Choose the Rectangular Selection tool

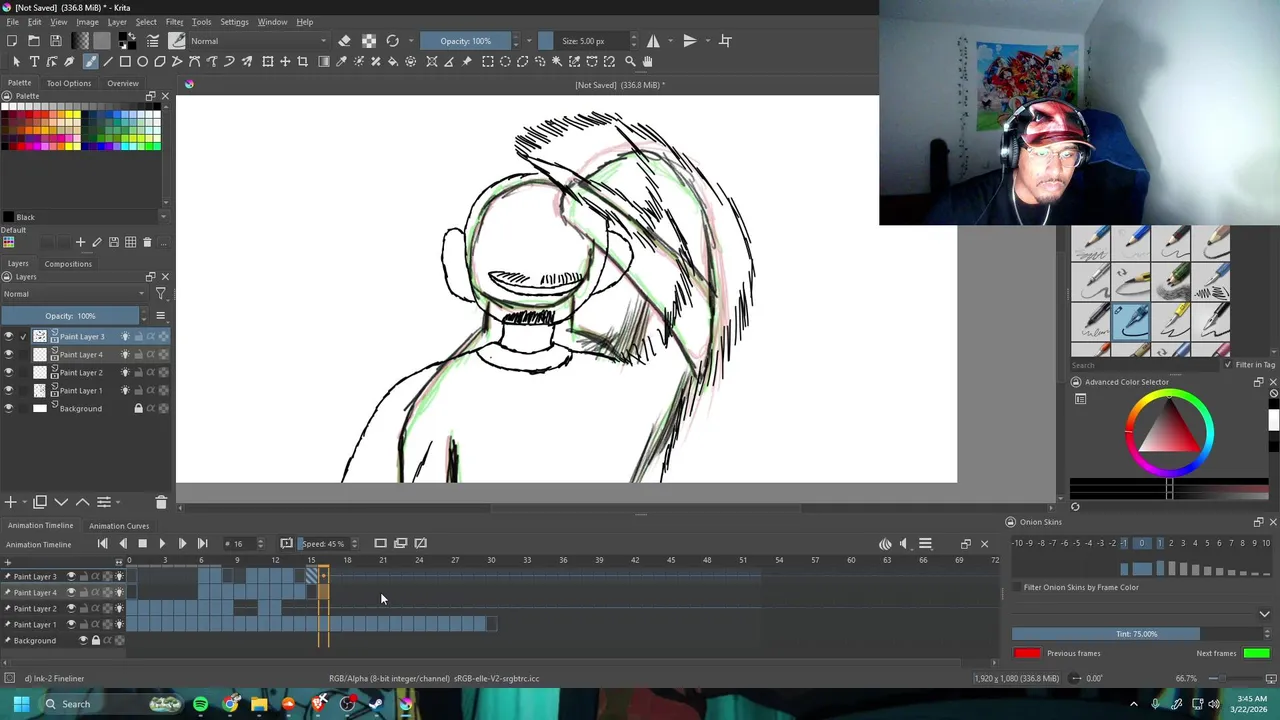[488, 61]
